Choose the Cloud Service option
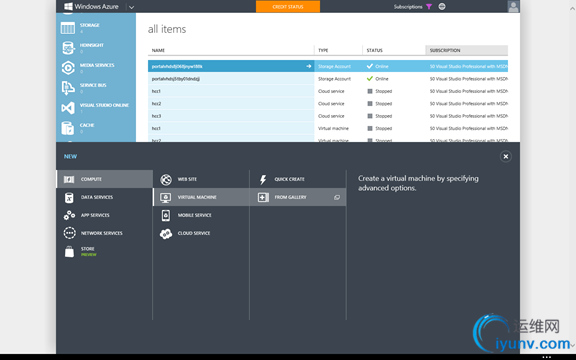 tap(201, 233)
